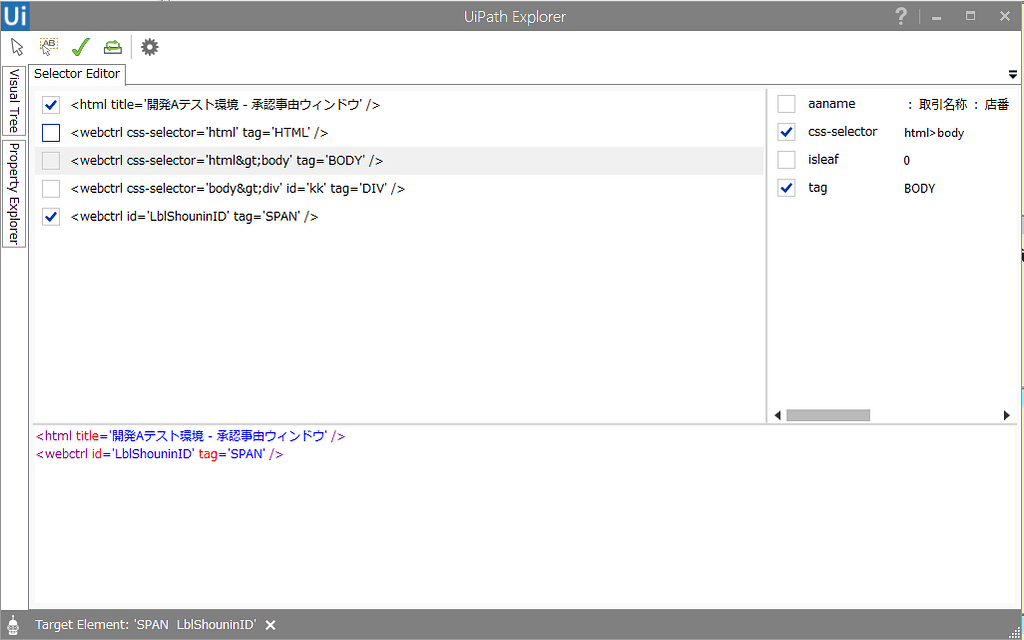Check the isleaf attribute checkbox

(785, 159)
